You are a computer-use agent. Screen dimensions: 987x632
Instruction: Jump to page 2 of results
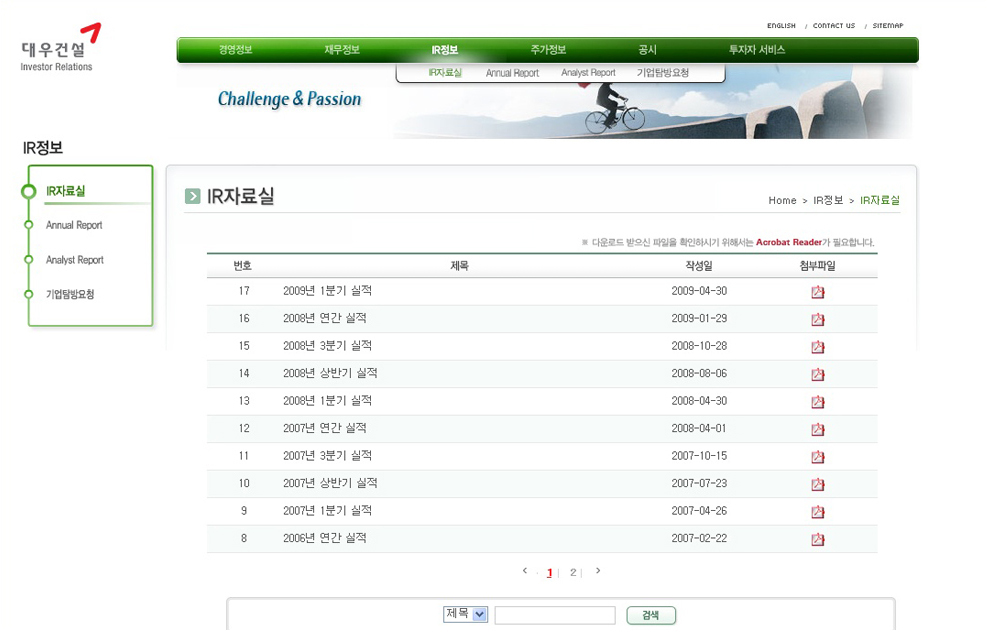click(573, 573)
